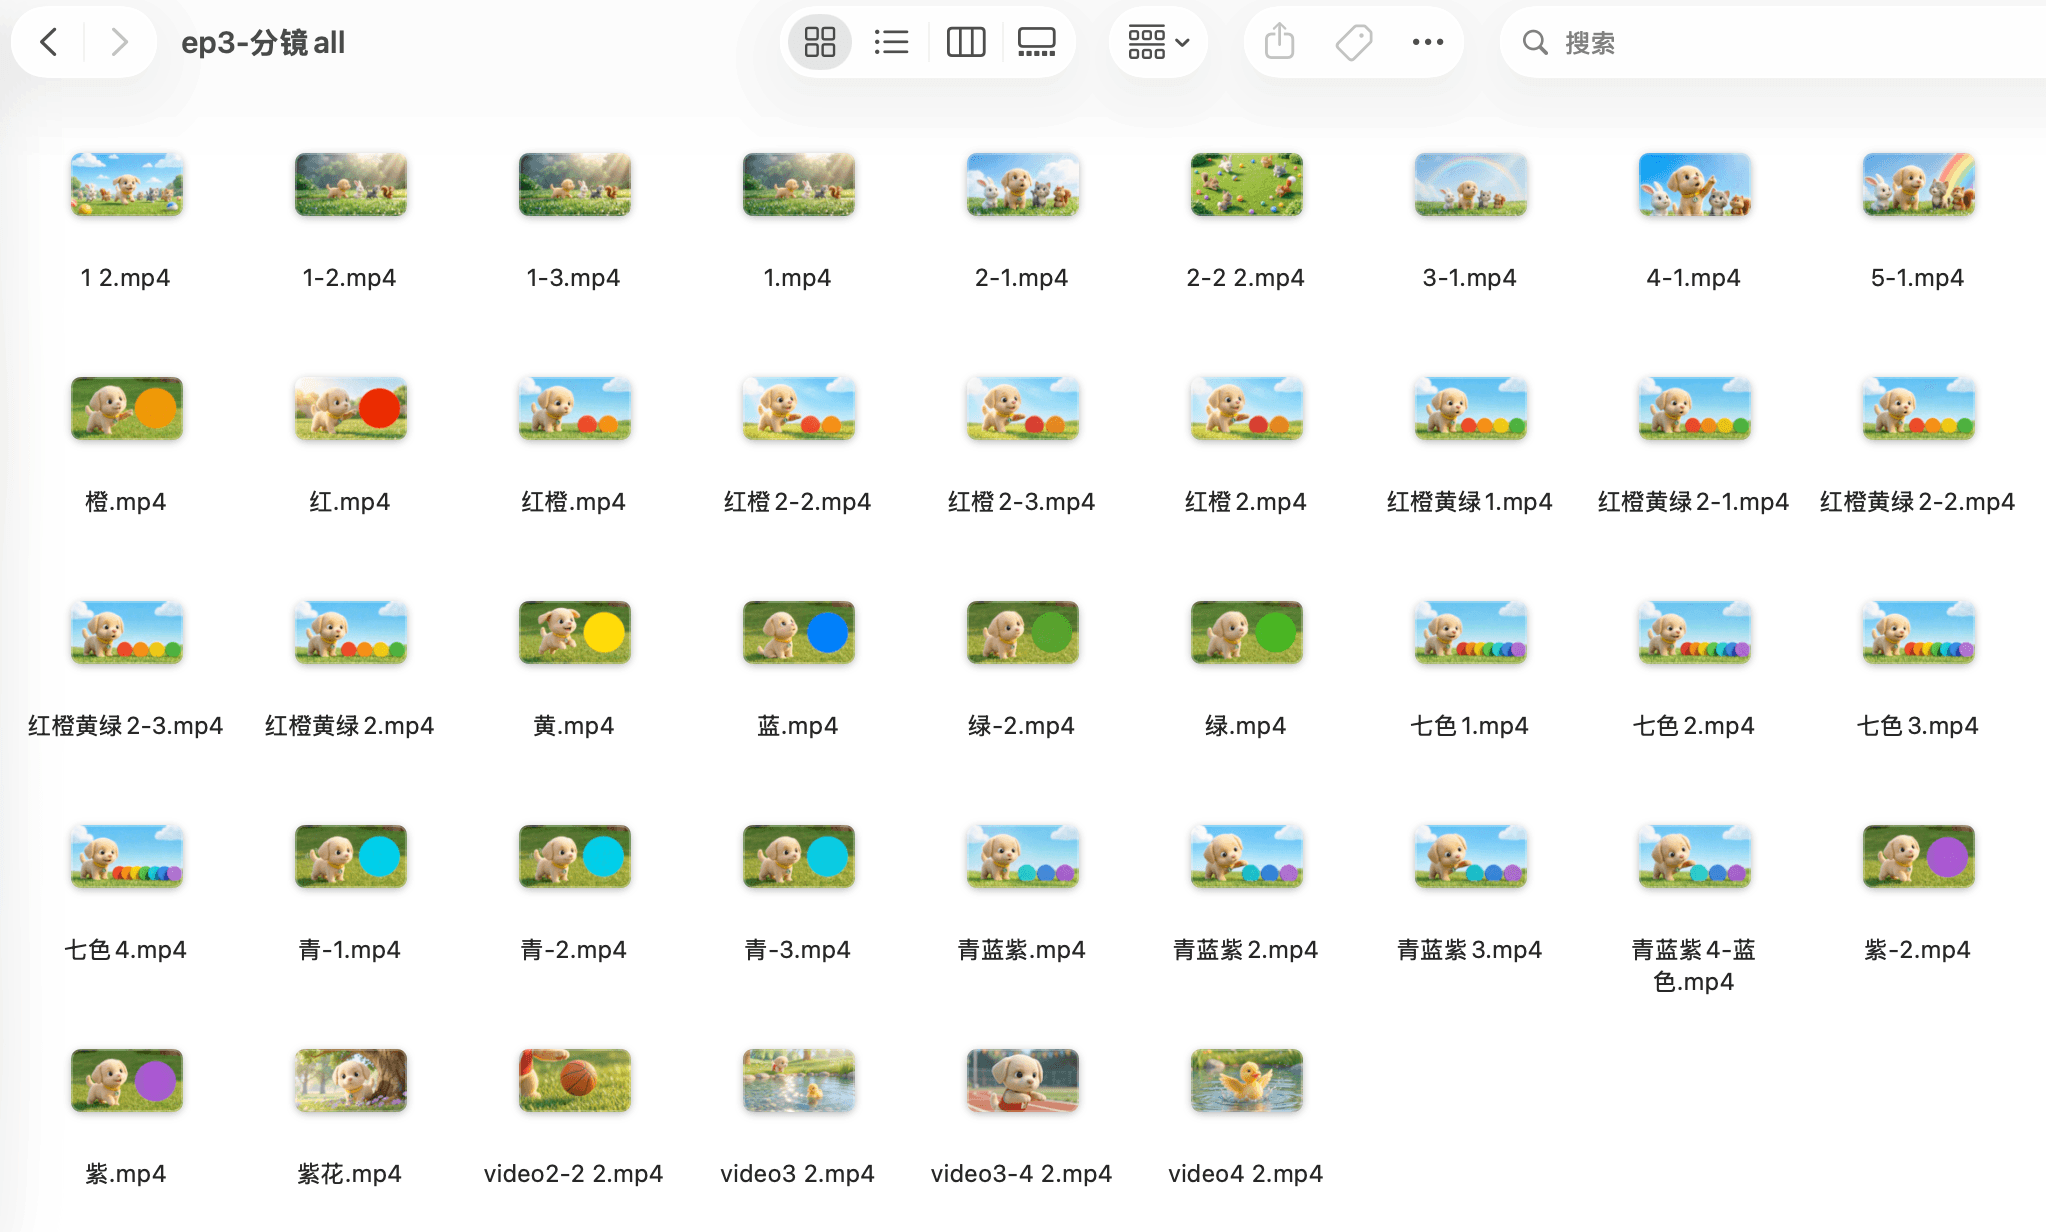
Task: Click the Share icon
Action: pos(1279,42)
